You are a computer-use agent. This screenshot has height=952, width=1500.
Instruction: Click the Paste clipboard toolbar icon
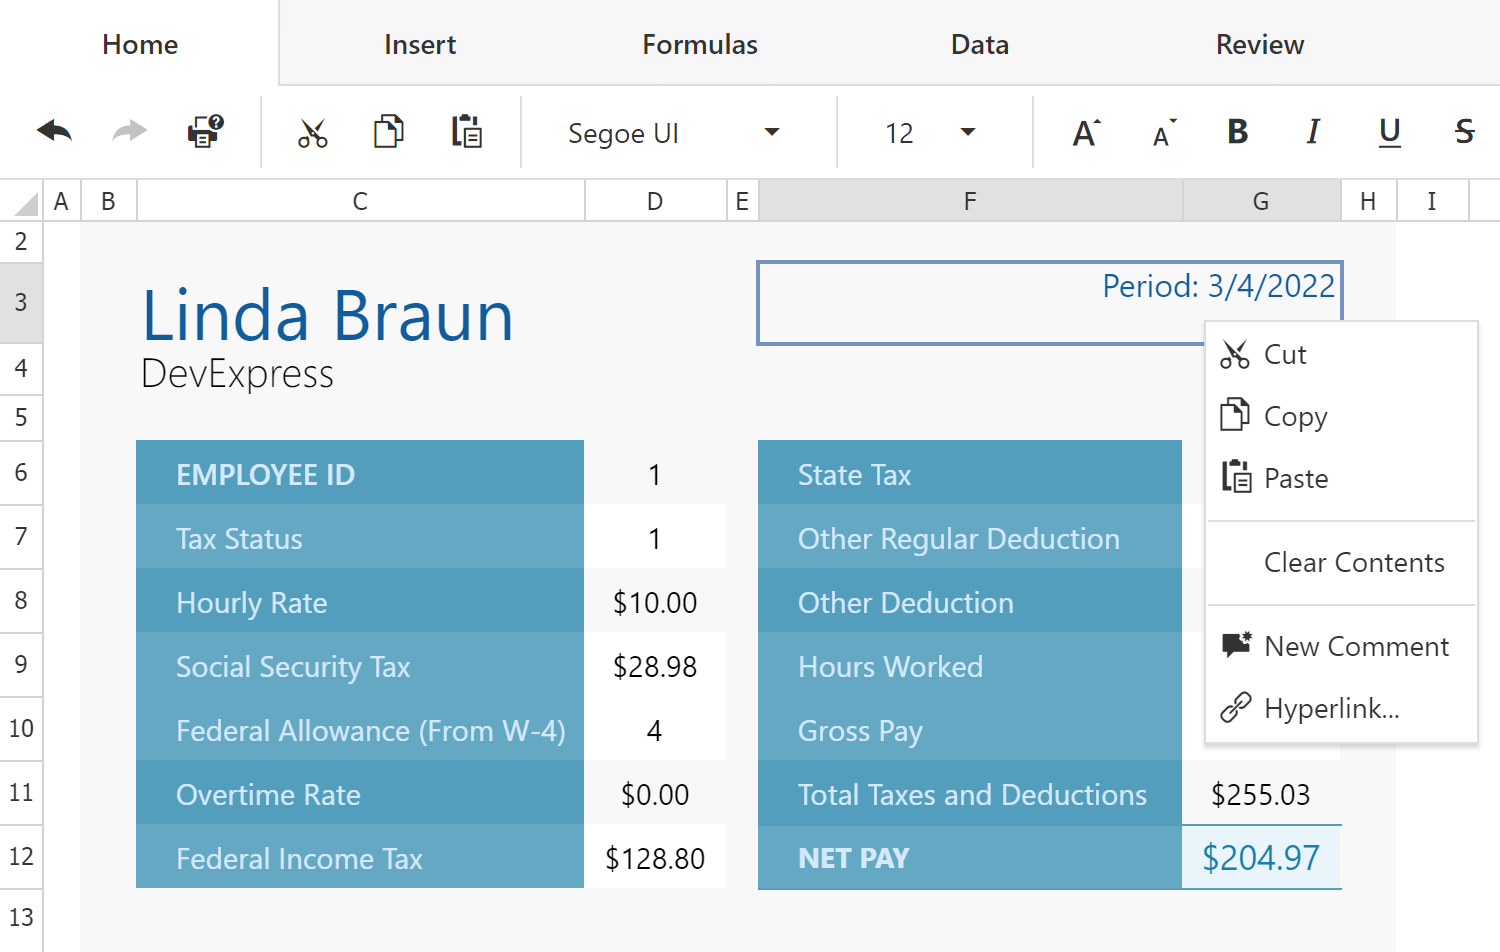(466, 132)
